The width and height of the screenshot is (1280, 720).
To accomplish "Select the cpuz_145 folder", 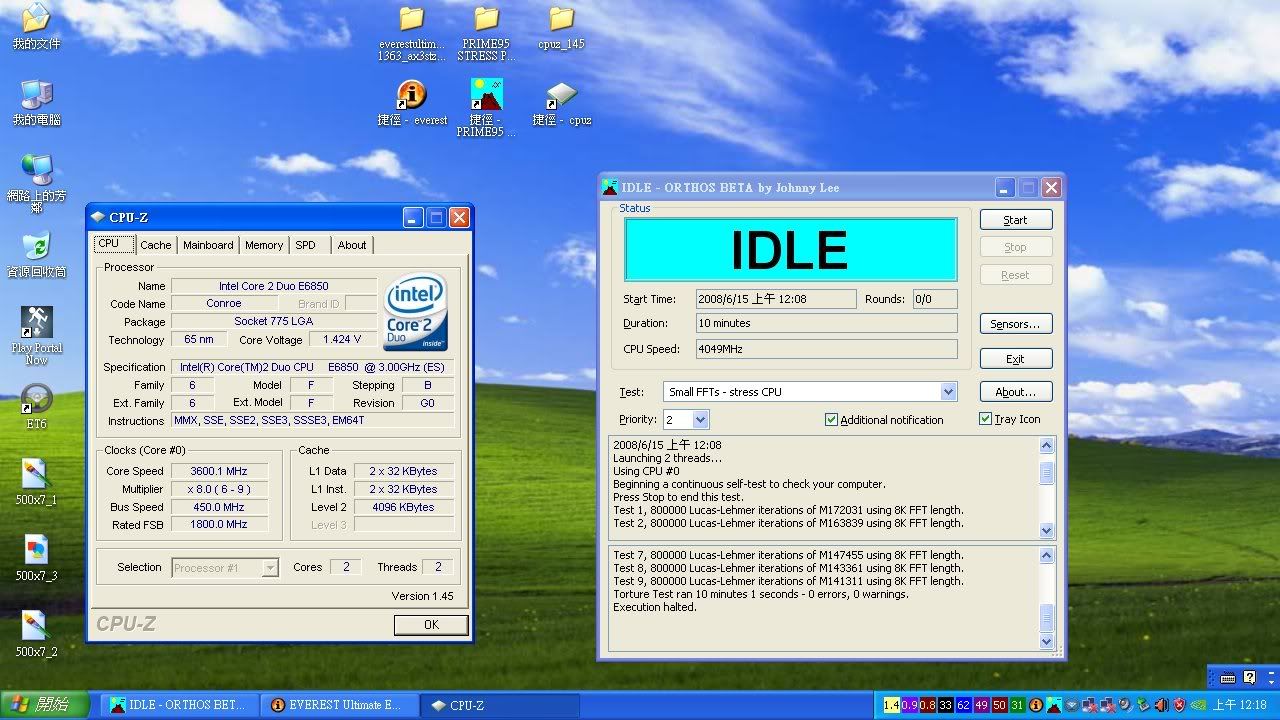I will click(561, 27).
